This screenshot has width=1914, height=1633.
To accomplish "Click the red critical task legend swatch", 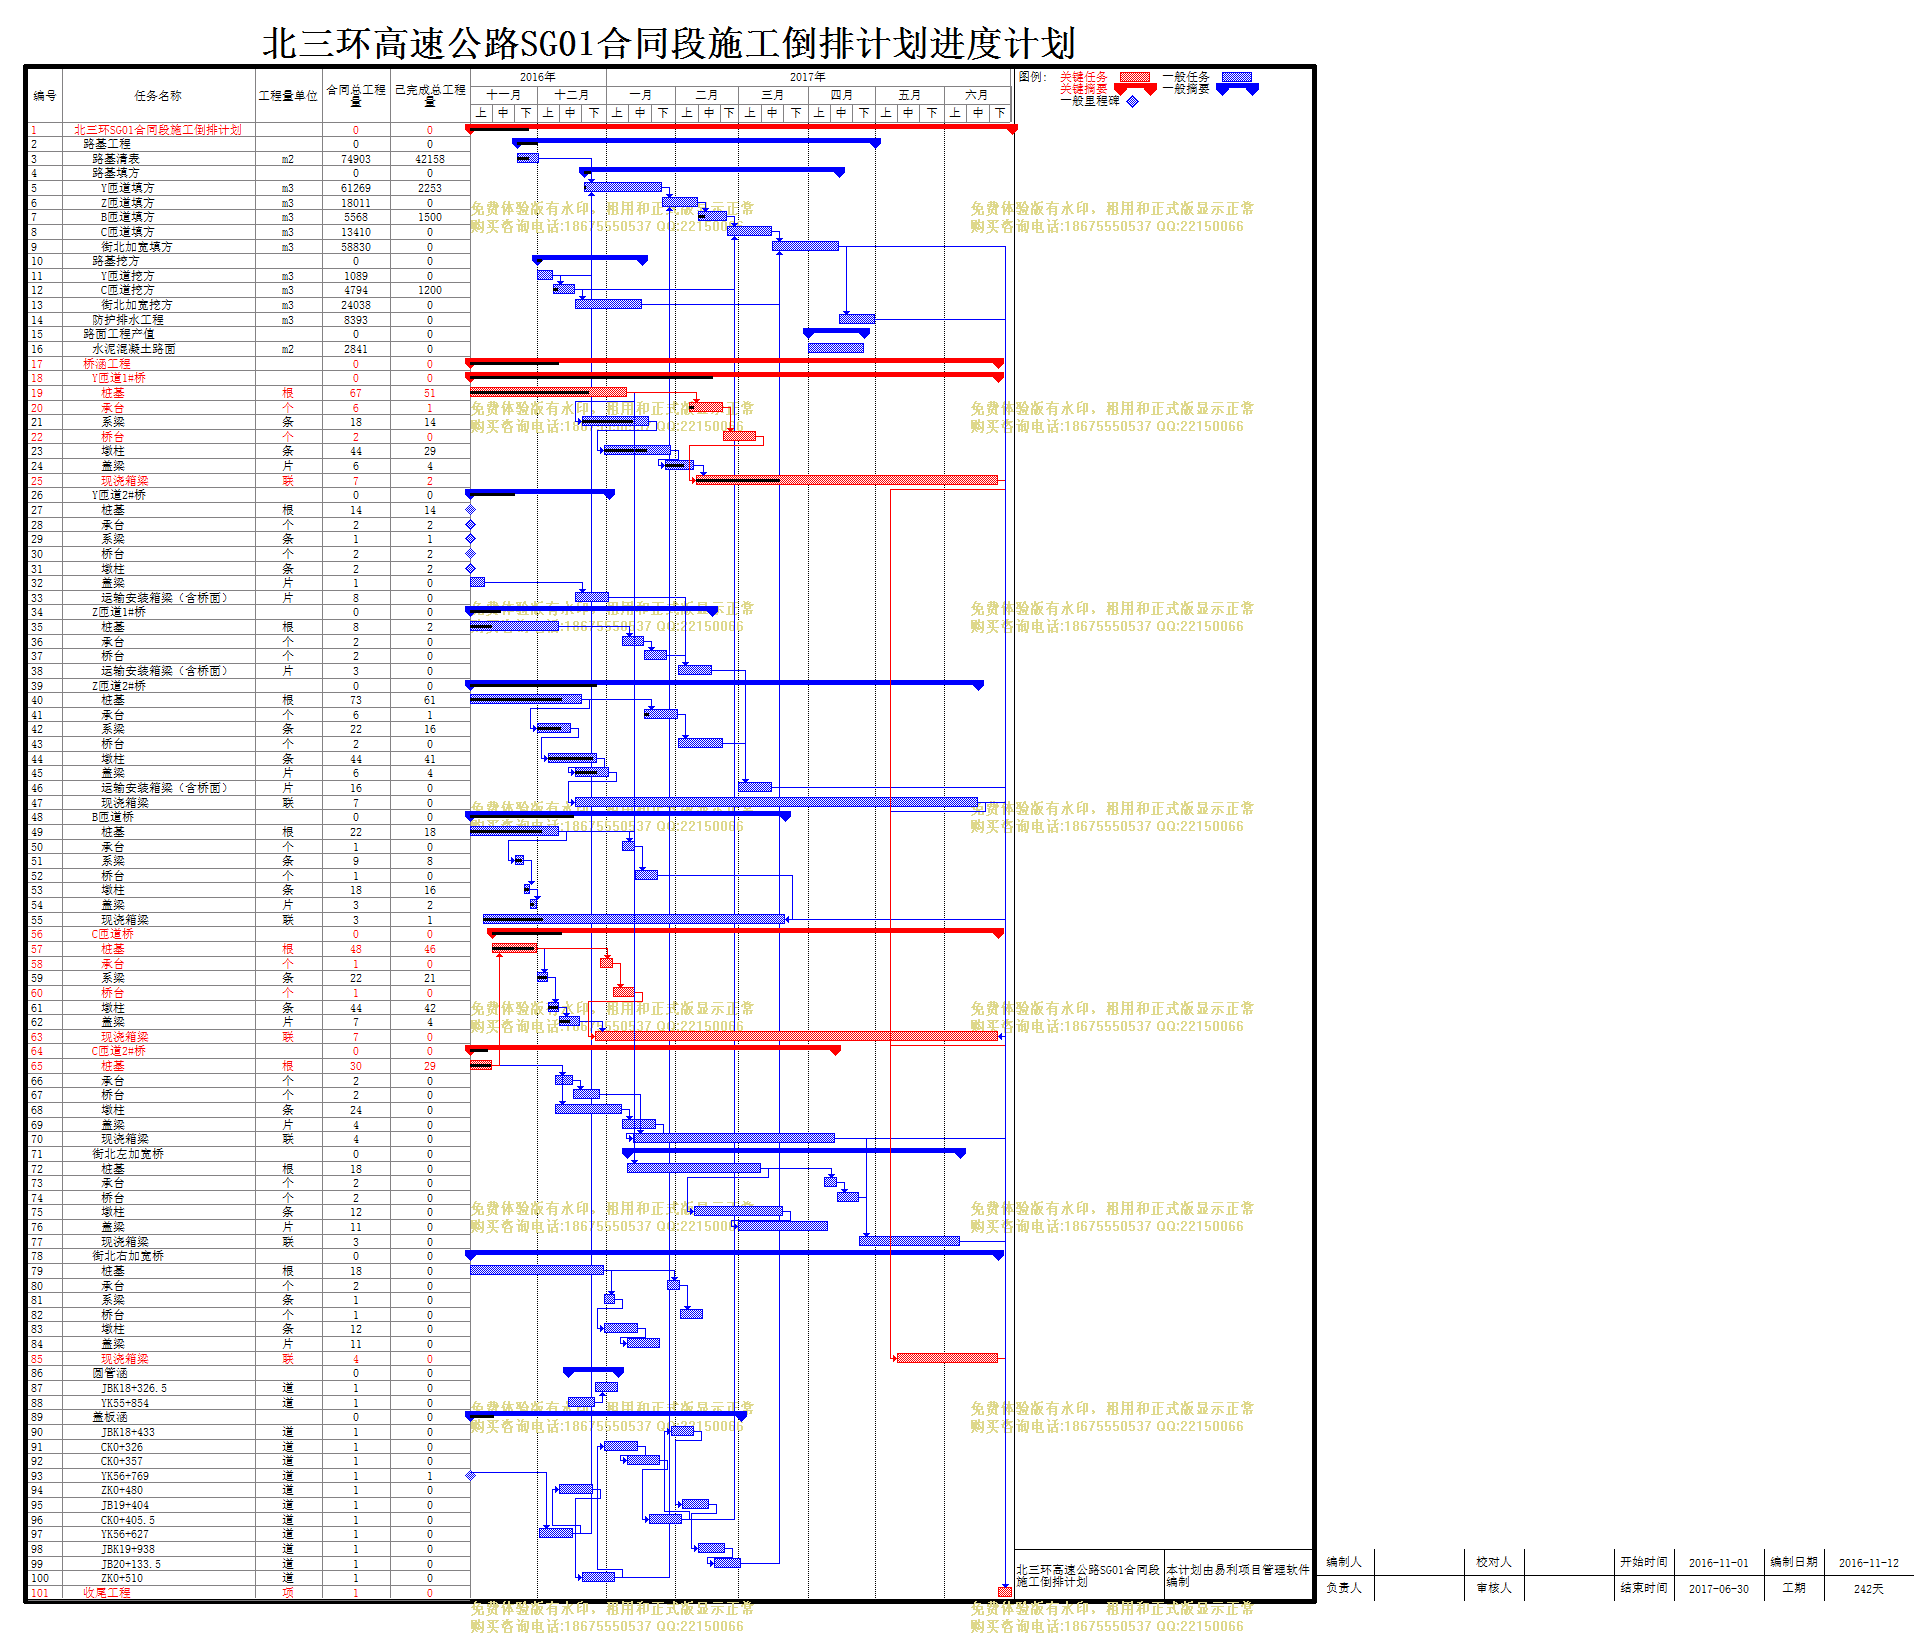I will point(1134,76).
